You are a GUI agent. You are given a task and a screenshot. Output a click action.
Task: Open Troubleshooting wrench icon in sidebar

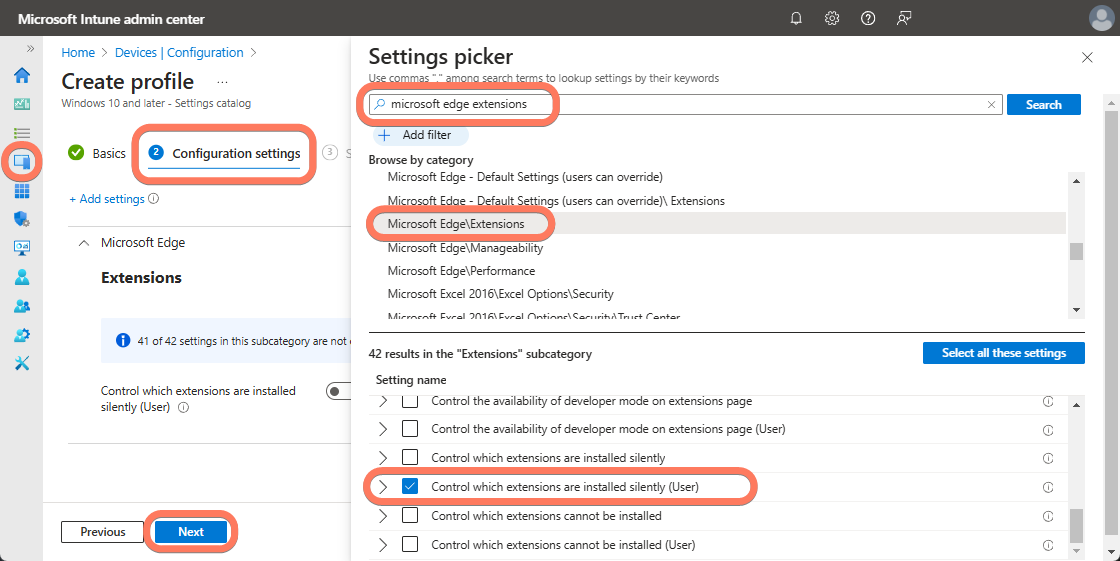22,362
